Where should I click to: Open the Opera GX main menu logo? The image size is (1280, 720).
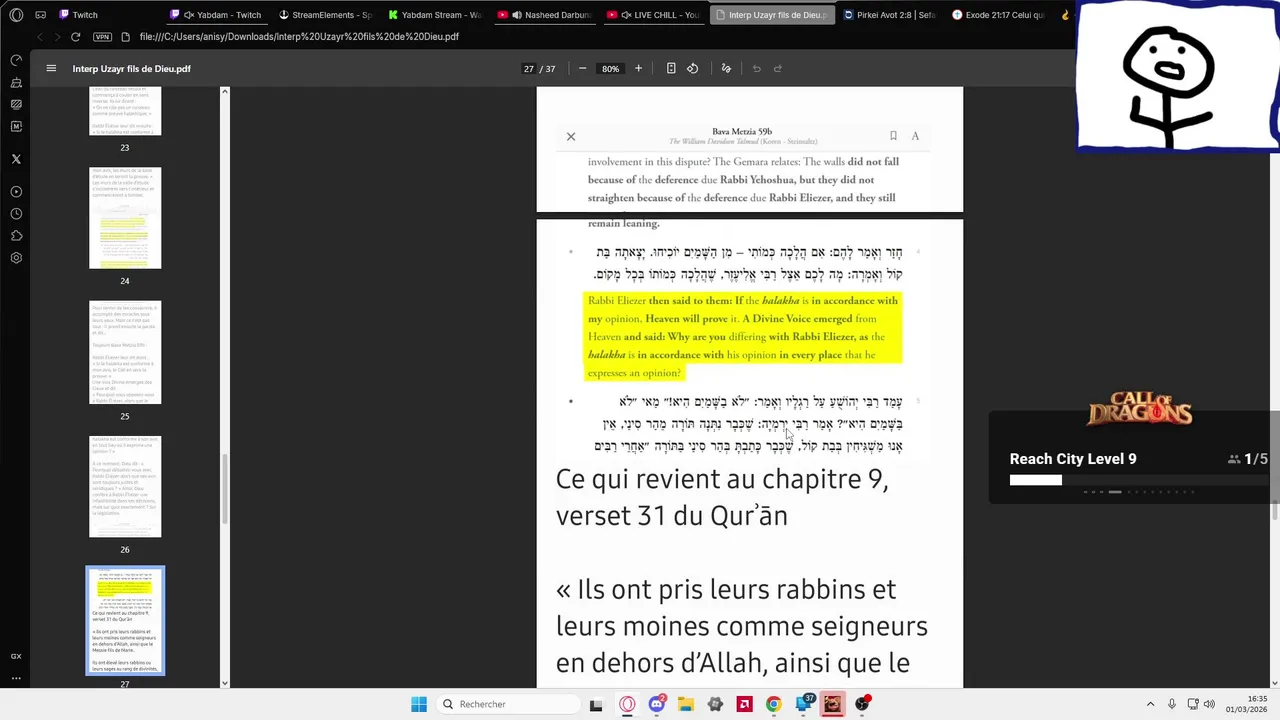tap(16, 15)
